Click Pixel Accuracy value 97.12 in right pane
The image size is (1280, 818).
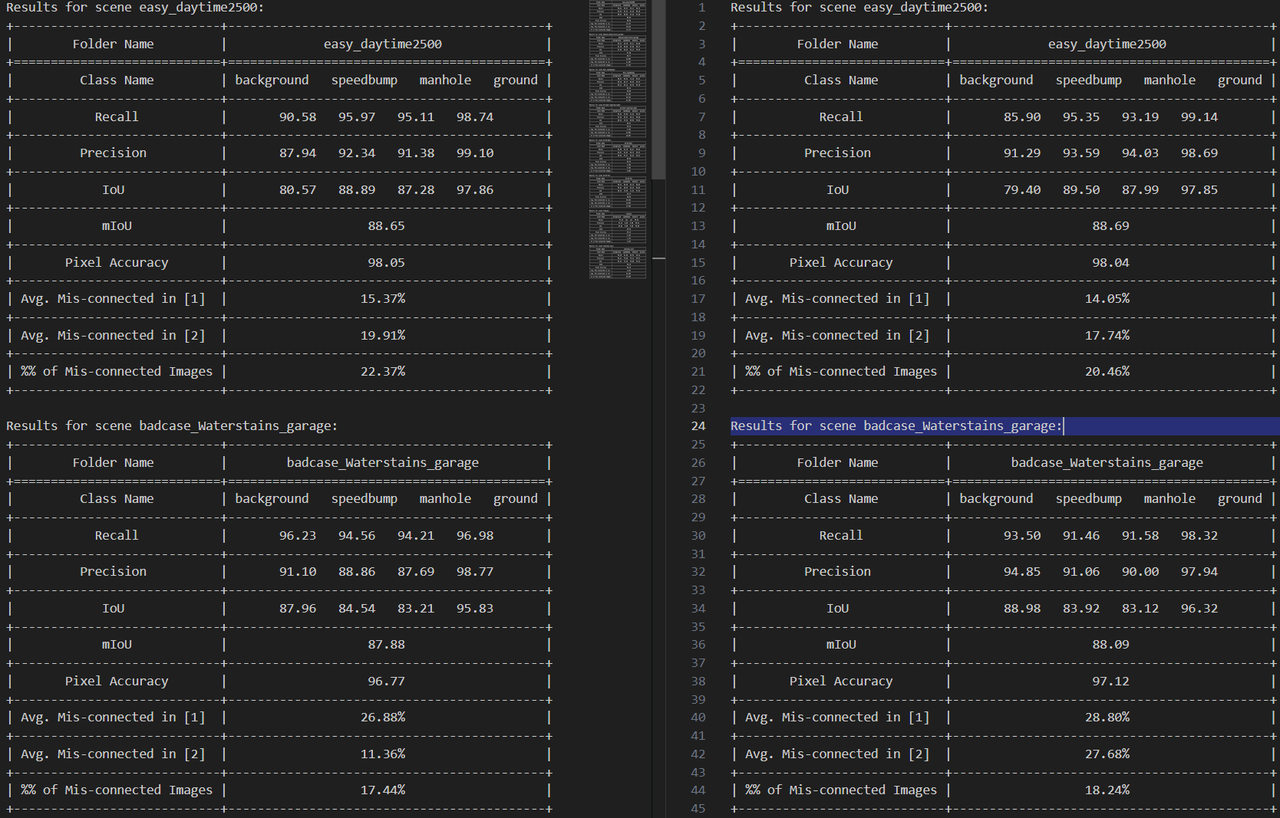[1111, 681]
